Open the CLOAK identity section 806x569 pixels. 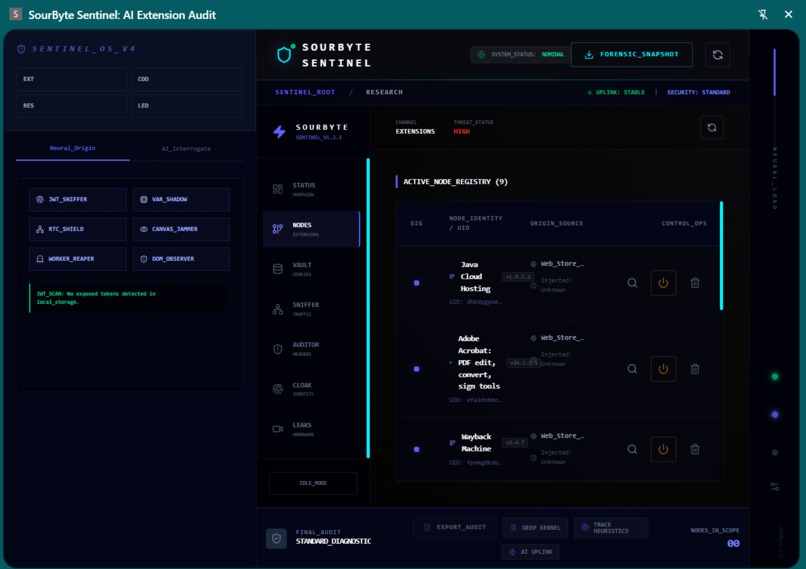[x=312, y=389]
